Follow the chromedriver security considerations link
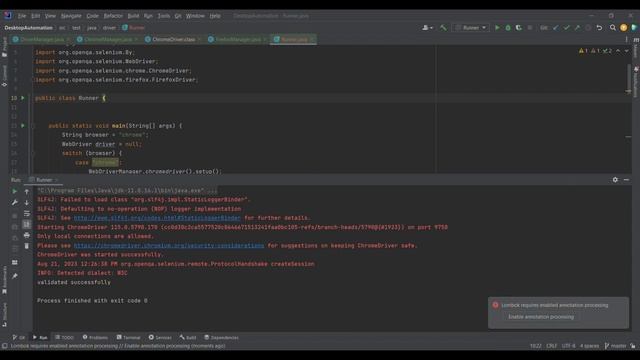This screenshot has width=640, height=360. point(169,246)
